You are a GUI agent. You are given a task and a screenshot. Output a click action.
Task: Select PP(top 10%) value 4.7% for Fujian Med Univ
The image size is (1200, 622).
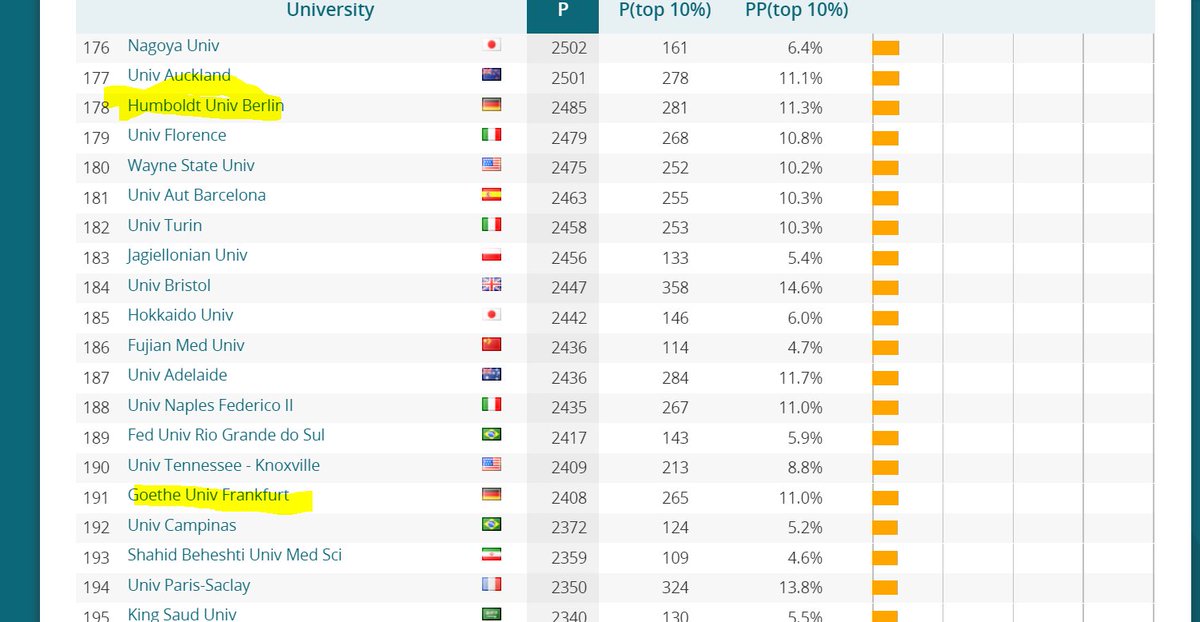pyautogui.click(x=805, y=348)
